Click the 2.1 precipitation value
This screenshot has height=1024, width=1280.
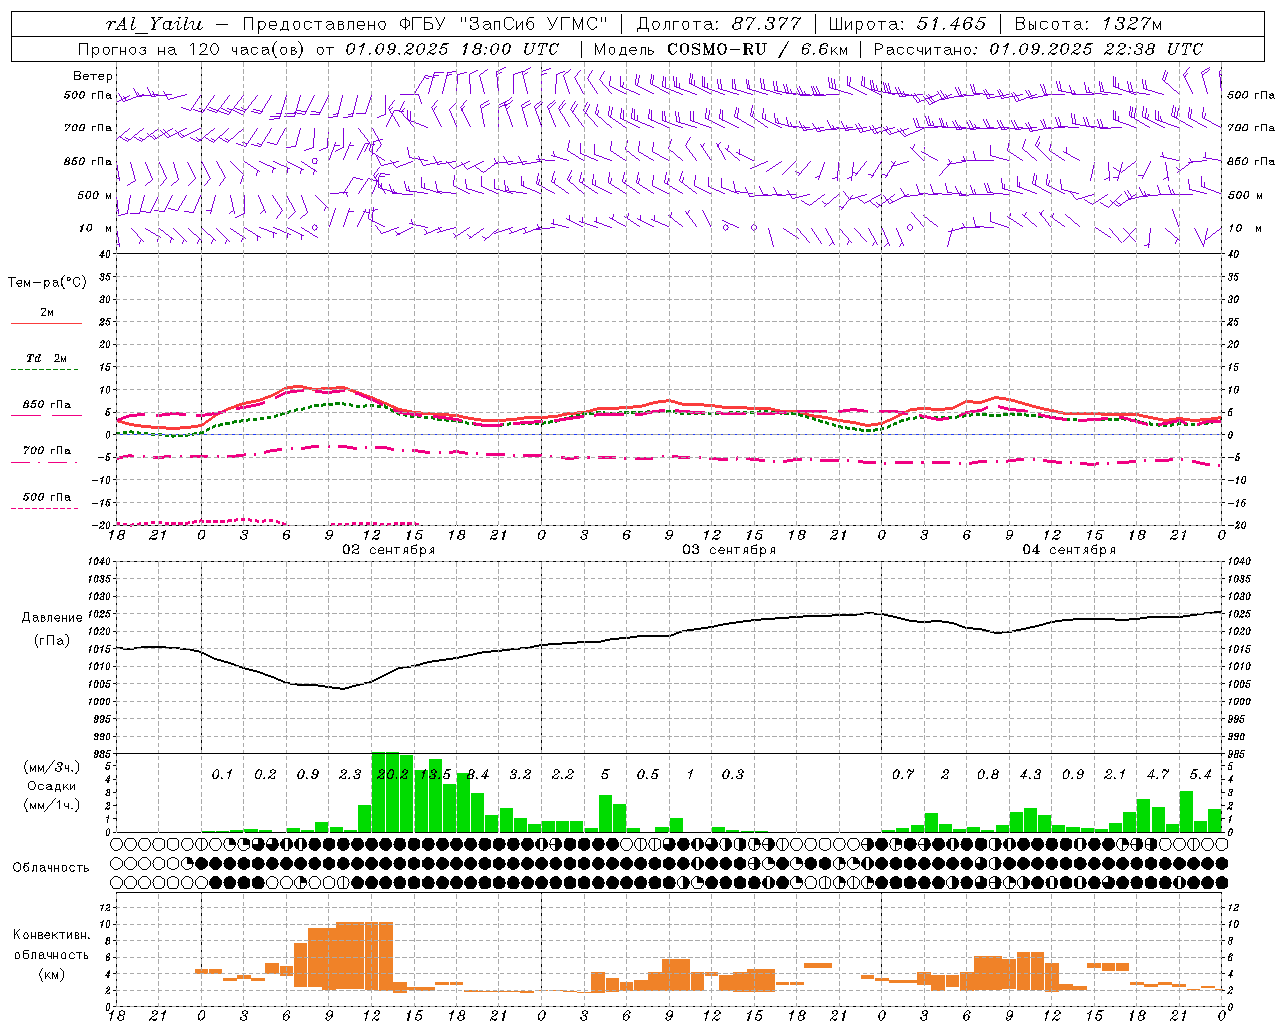coord(1115,774)
